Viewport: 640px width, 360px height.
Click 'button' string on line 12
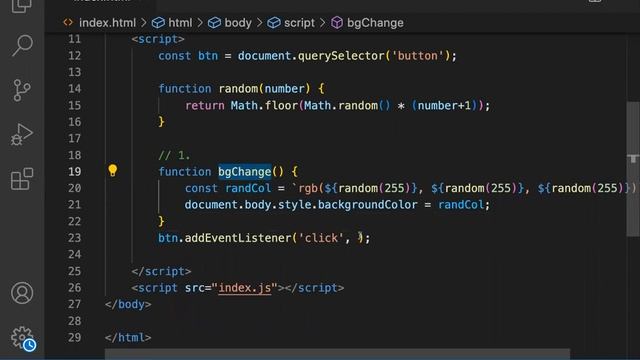click(418, 56)
